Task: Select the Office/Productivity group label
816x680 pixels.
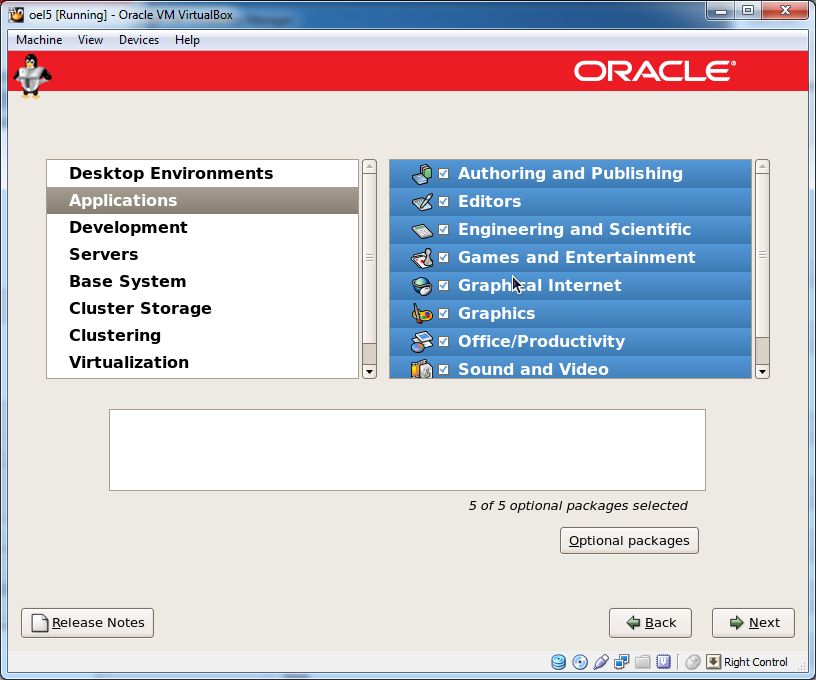Action: point(541,342)
